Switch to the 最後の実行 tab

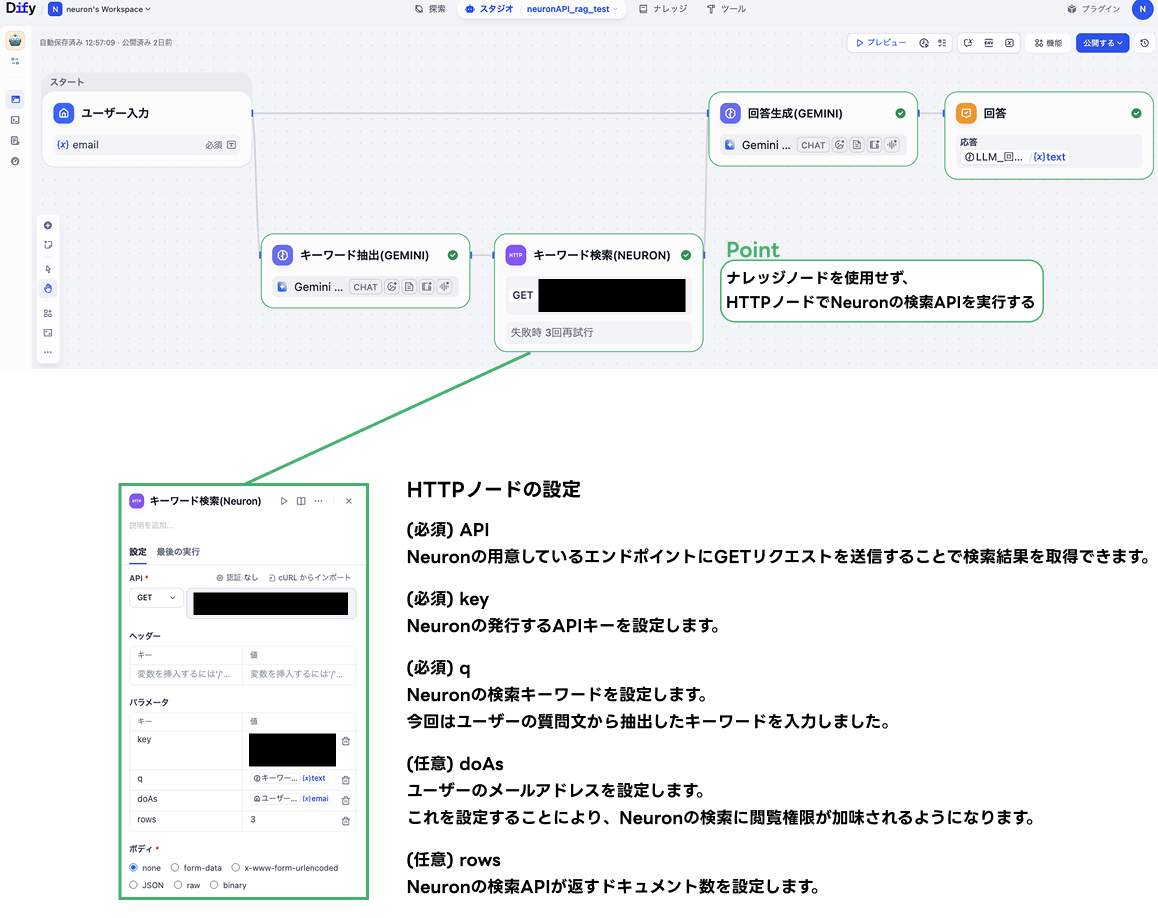tap(178, 552)
